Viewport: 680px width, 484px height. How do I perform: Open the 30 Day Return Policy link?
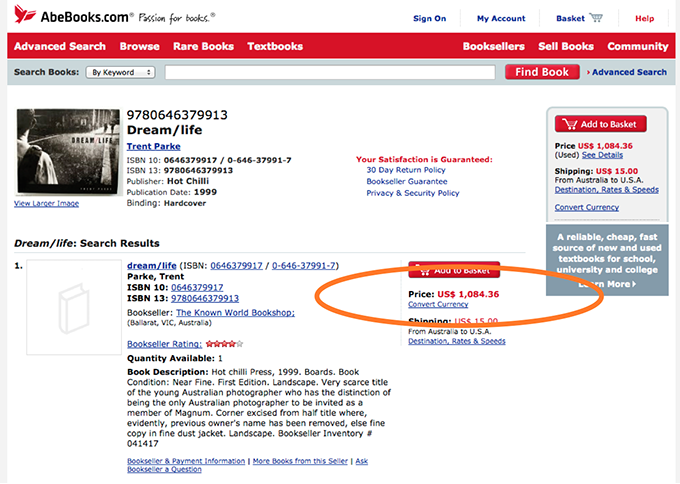406,170
